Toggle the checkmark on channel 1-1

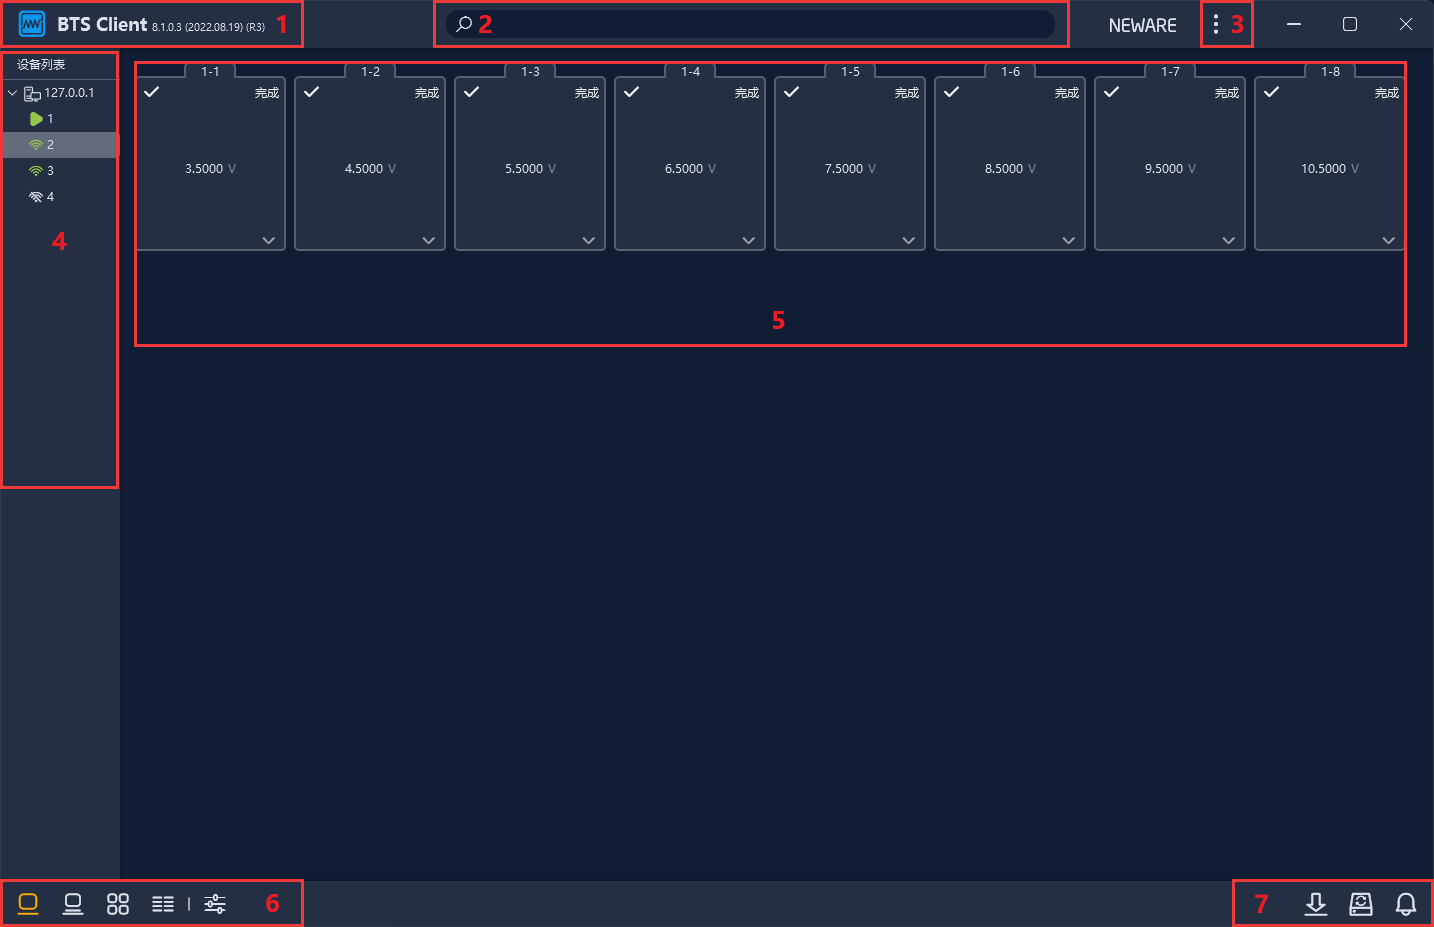tap(152, 92)
